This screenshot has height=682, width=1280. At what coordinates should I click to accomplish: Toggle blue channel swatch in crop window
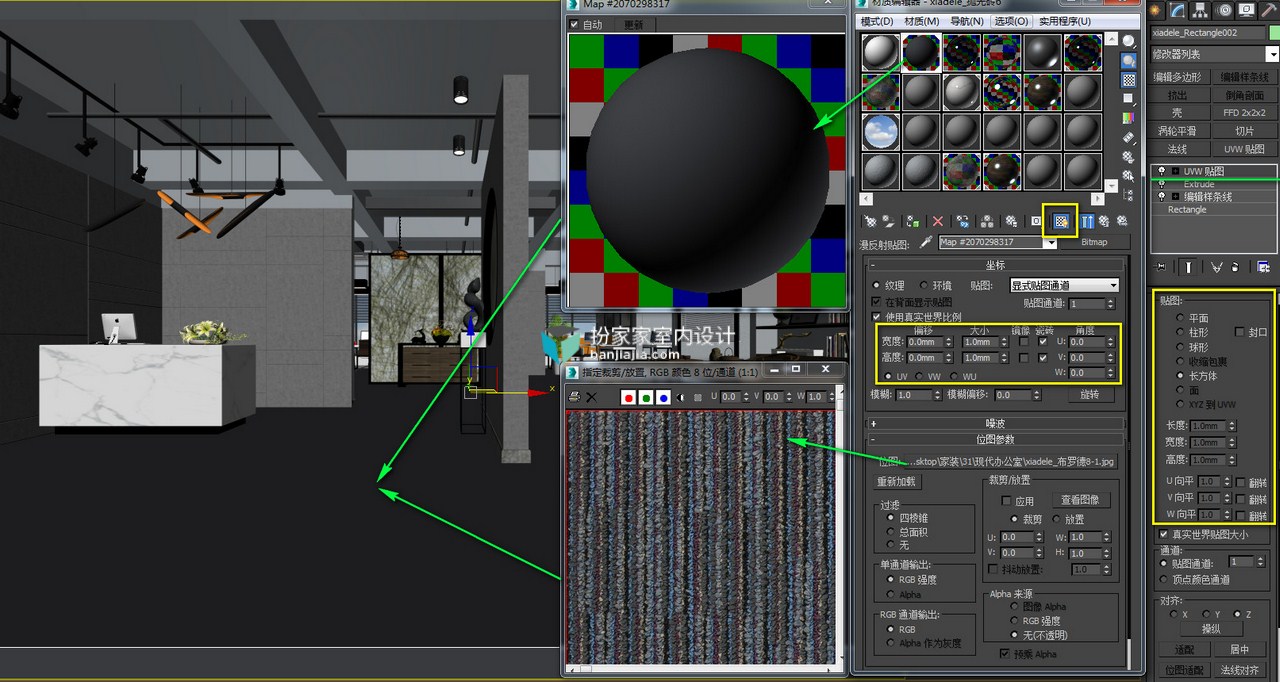pos(662,397)
